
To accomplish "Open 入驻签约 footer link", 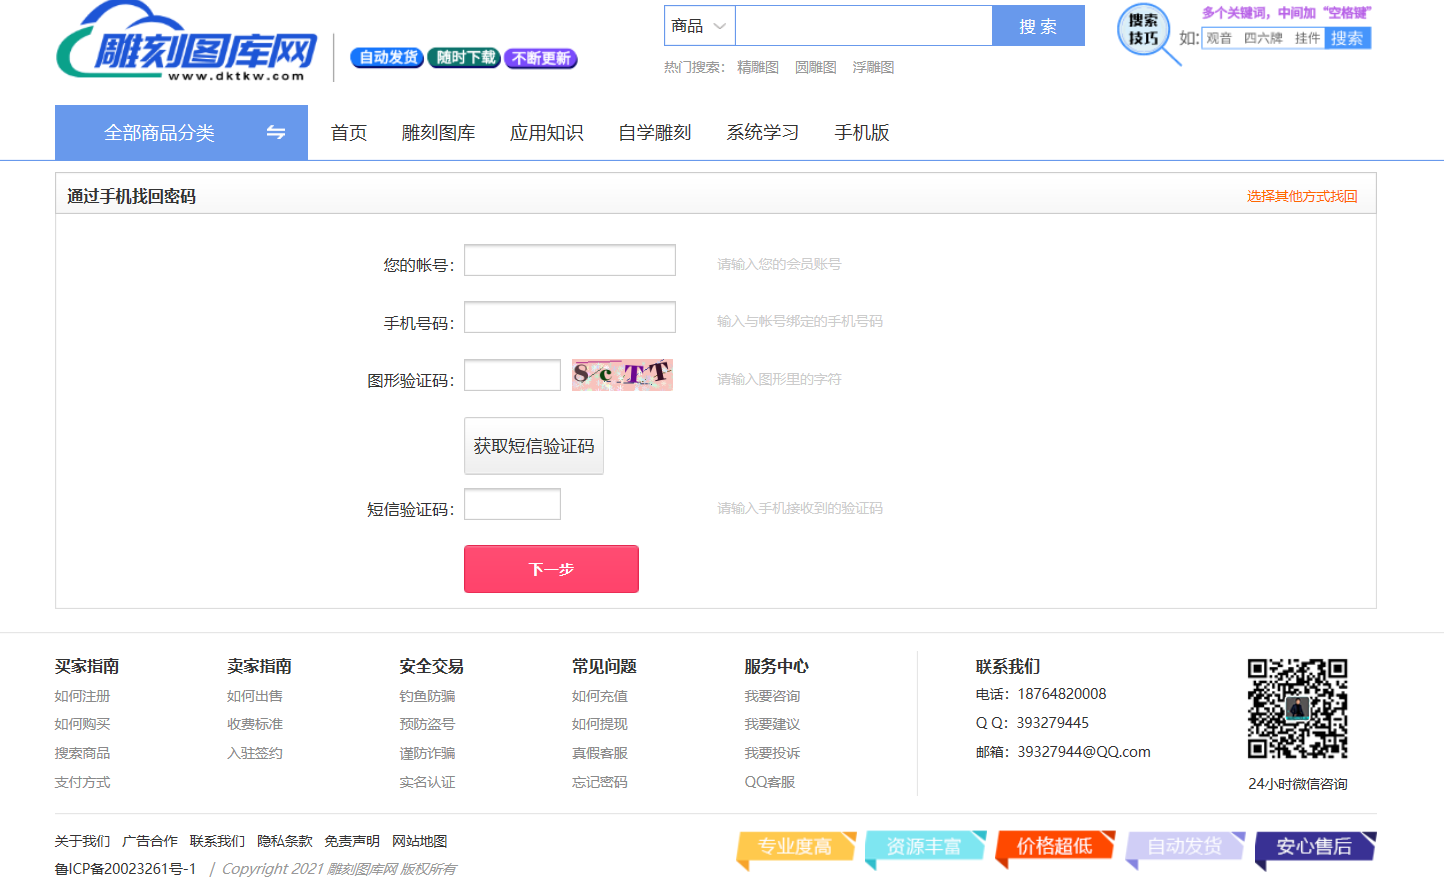I will point(255,753).
